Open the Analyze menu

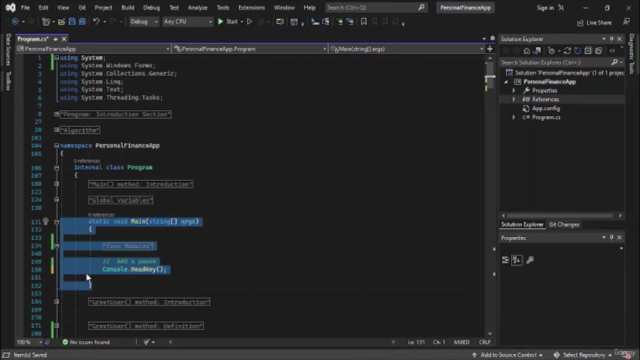(198, 8)
